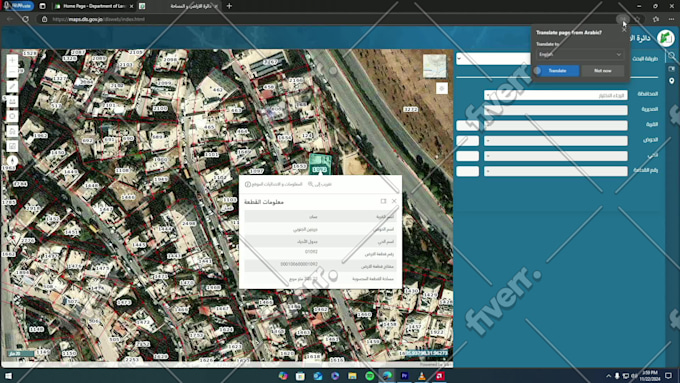The height and width of the screenshot is (383, 680).
Task: Zoom in on the map with plus button
Action: coord(12,60)
